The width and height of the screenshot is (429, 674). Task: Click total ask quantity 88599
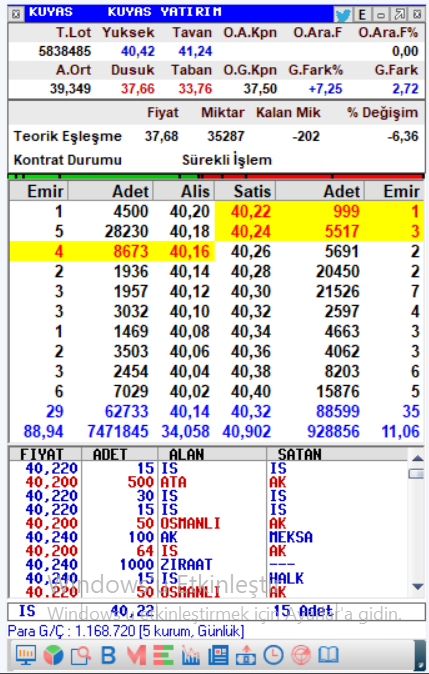point(337,411)
